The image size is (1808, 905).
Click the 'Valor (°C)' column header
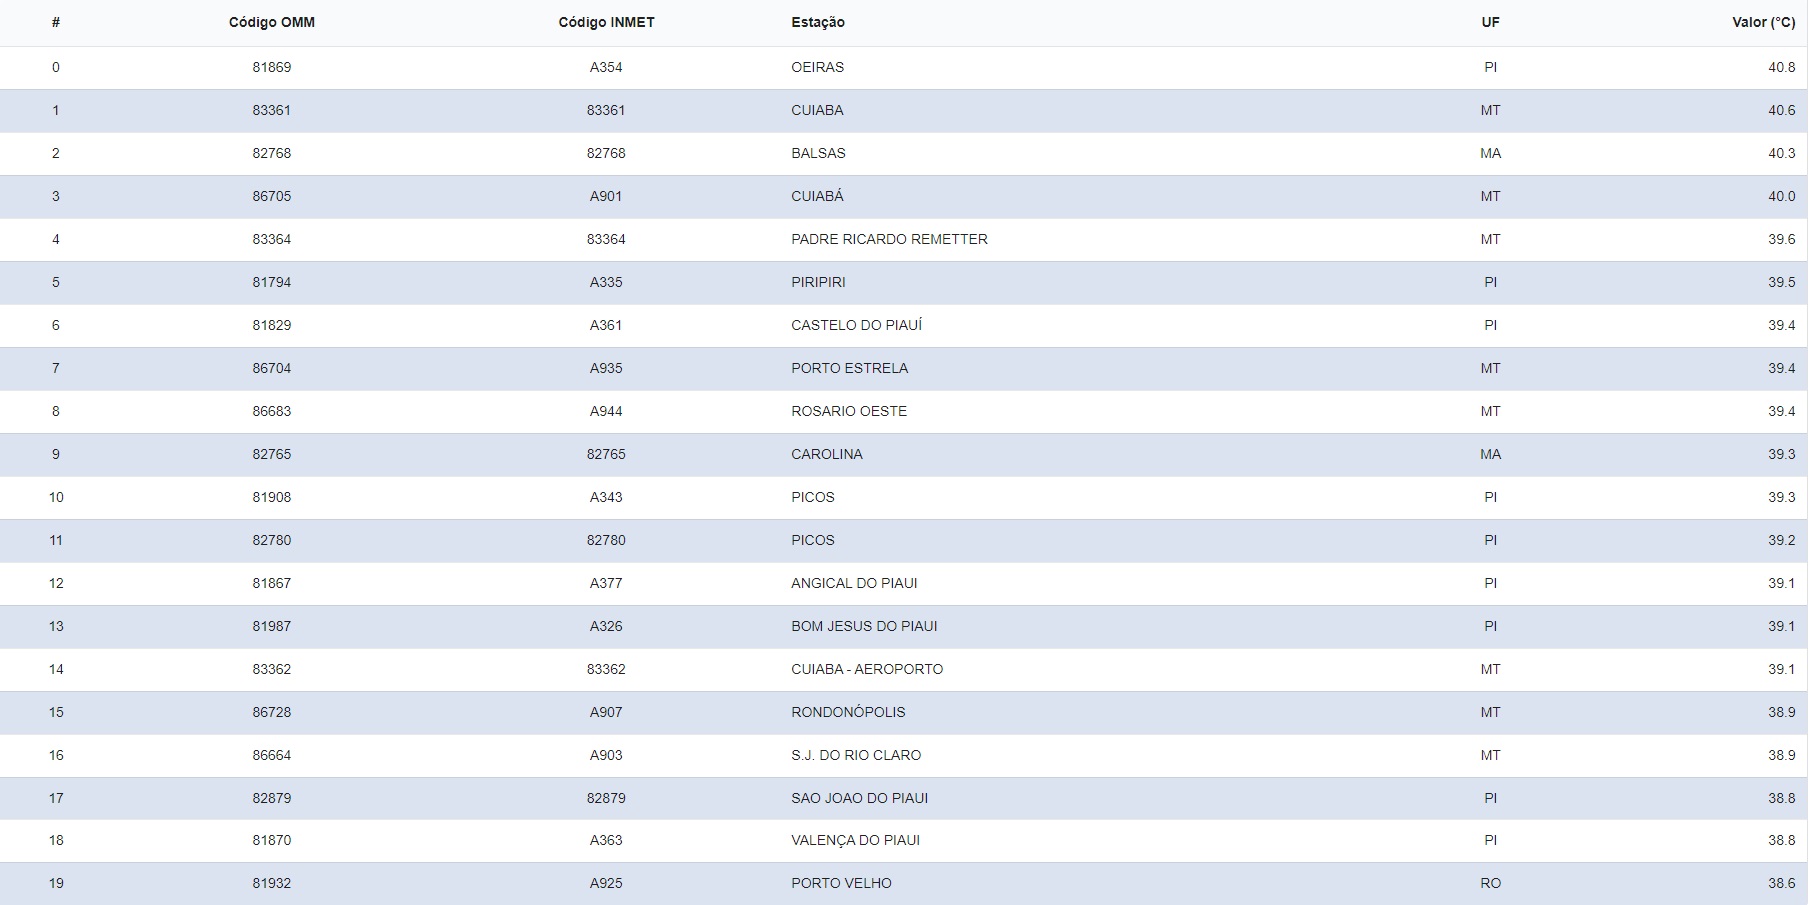point(1763,22)
